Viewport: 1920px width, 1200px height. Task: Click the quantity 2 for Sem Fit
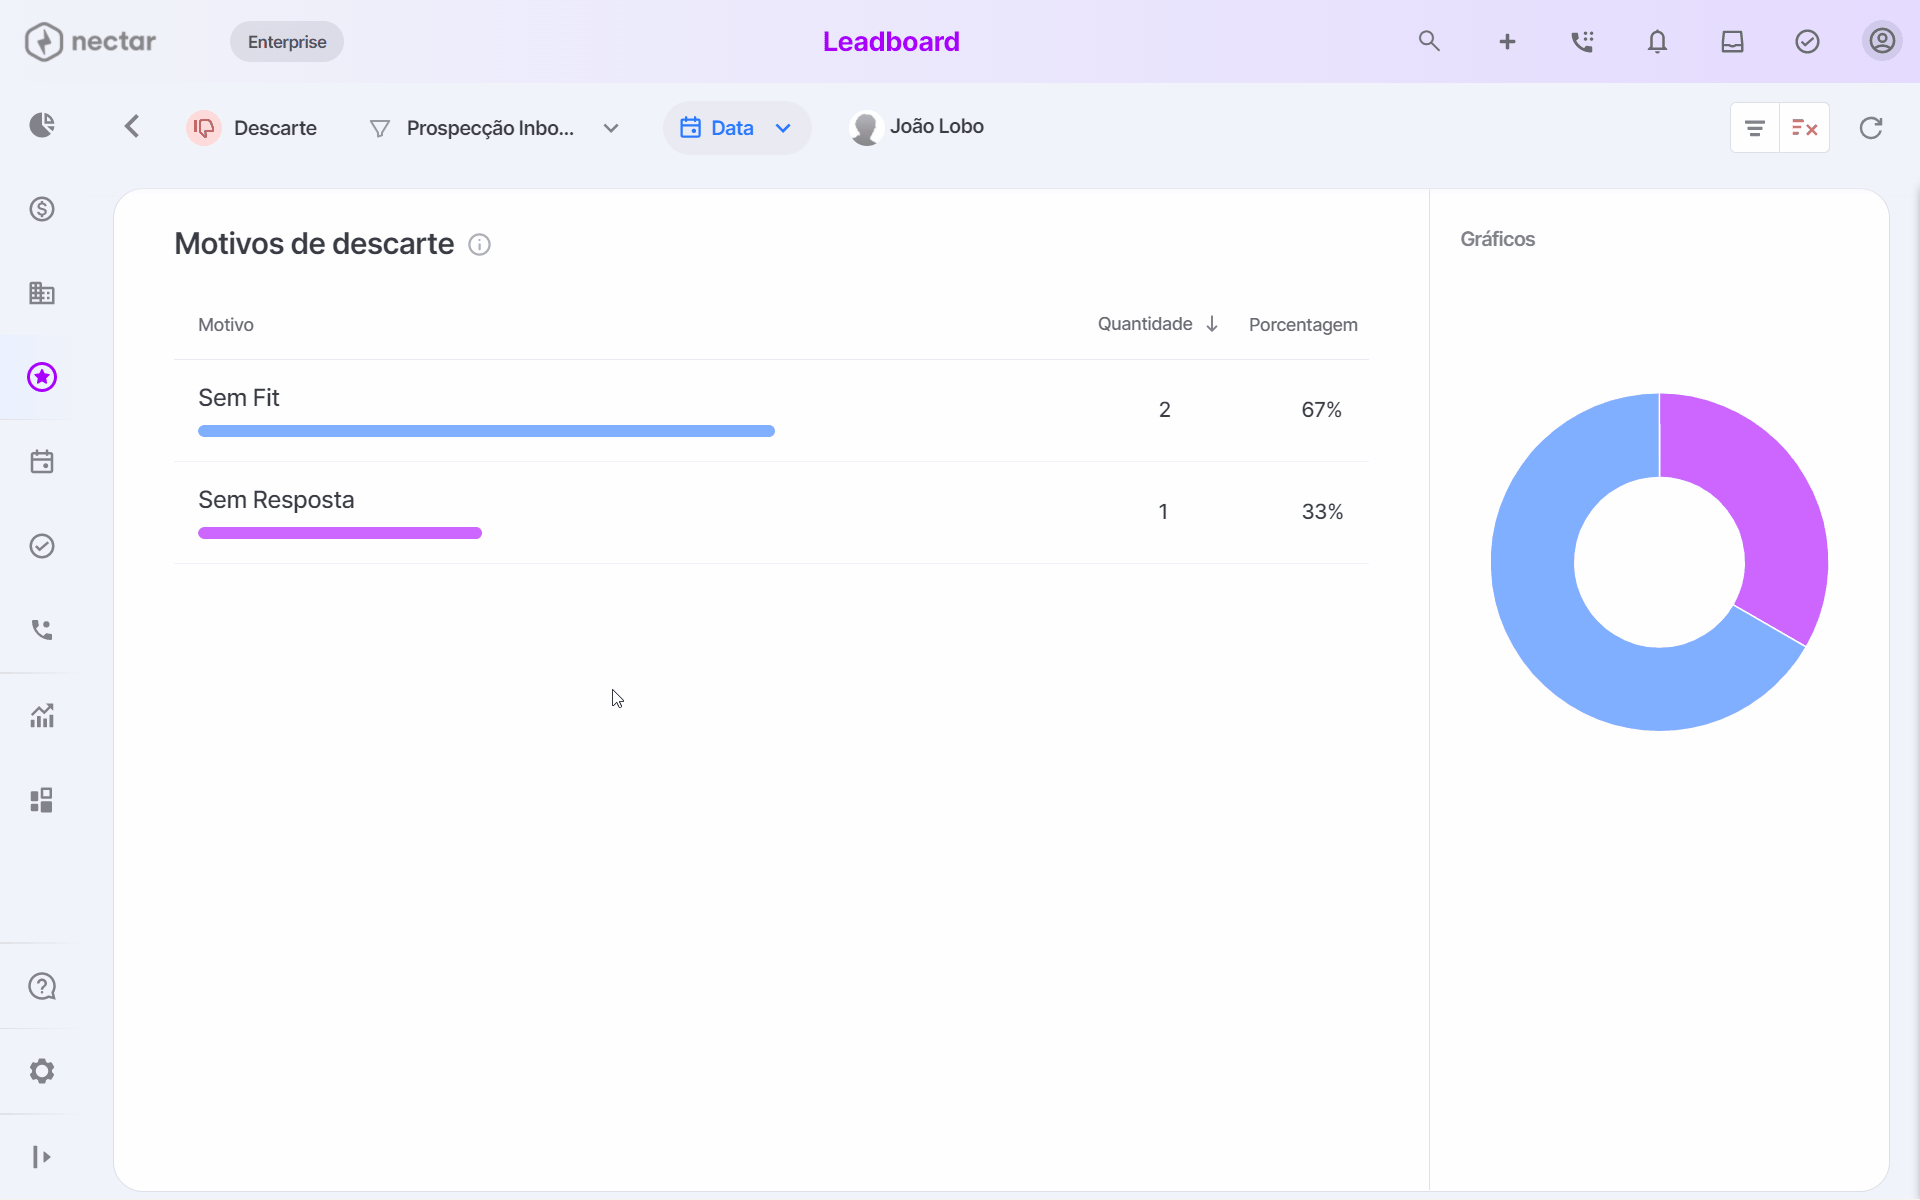(1165, 410)
